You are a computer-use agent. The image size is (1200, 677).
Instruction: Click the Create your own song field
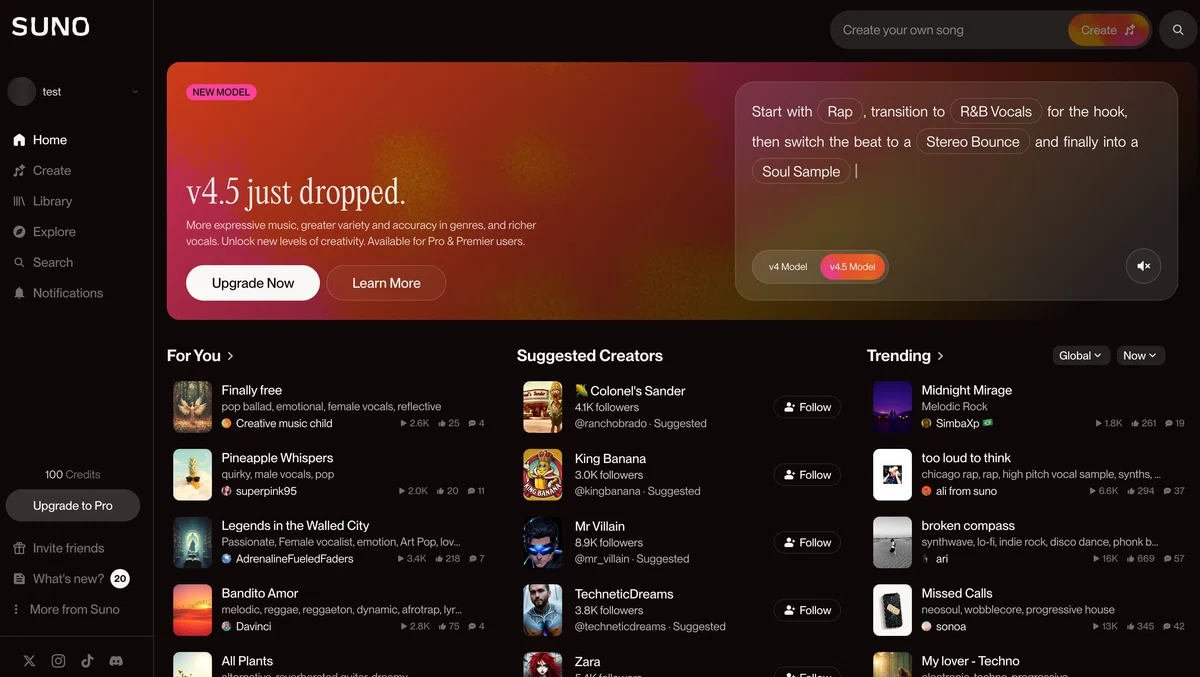[x=950, y=30]
